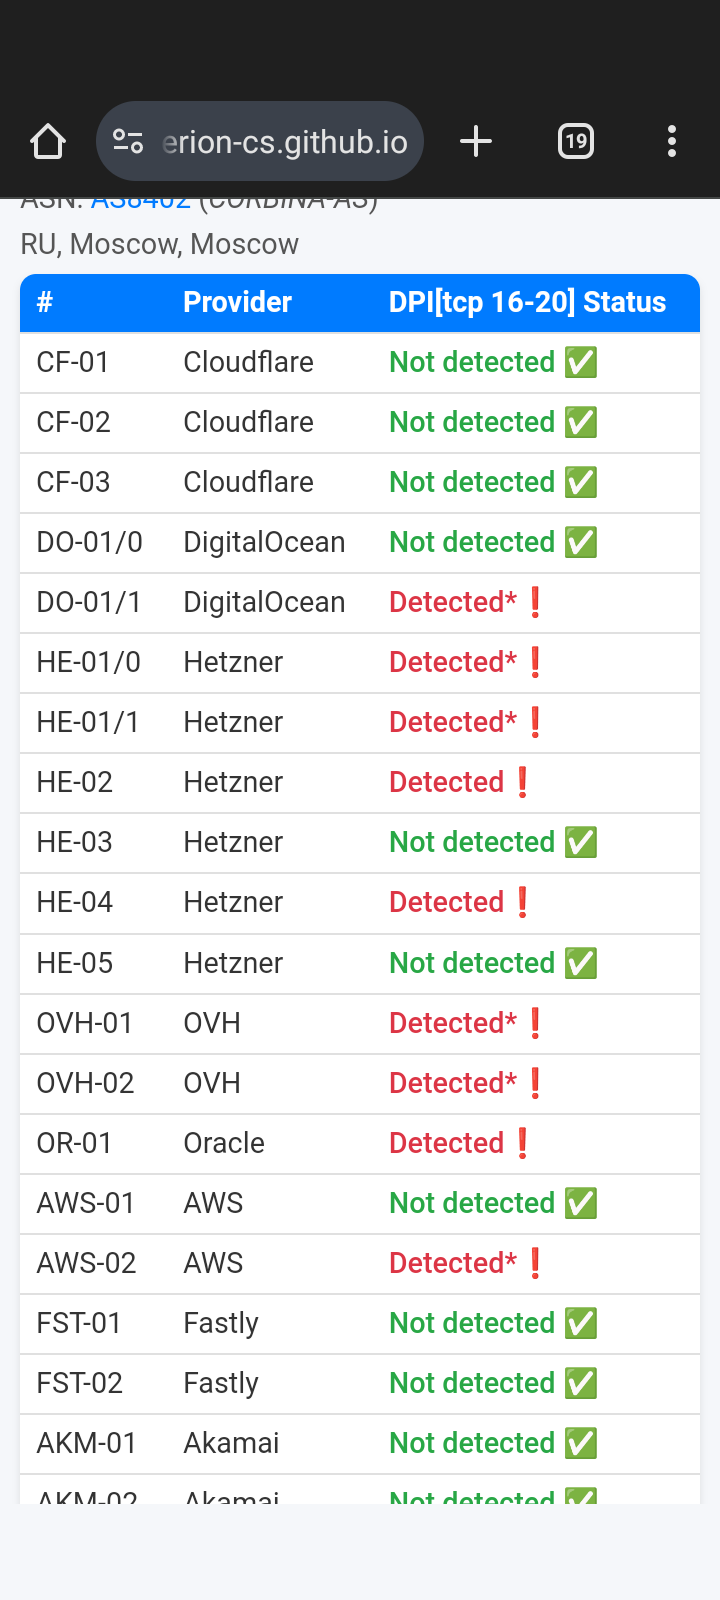720x1600 pixels.
Task: Click the Detected* status for OVH-02
Action: 453,1083
